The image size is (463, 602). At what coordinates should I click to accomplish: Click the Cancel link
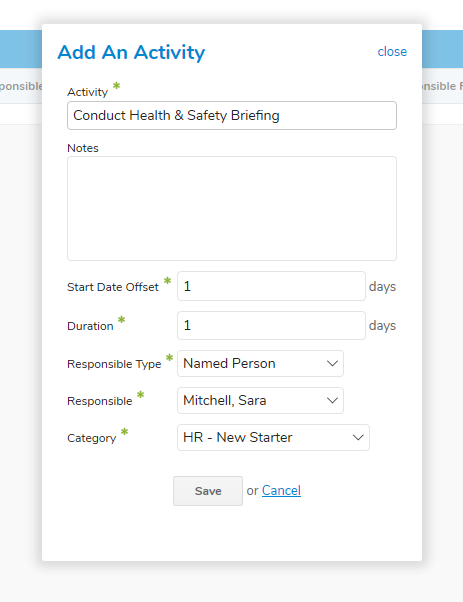pyautogui.click(x=281, y=490)
